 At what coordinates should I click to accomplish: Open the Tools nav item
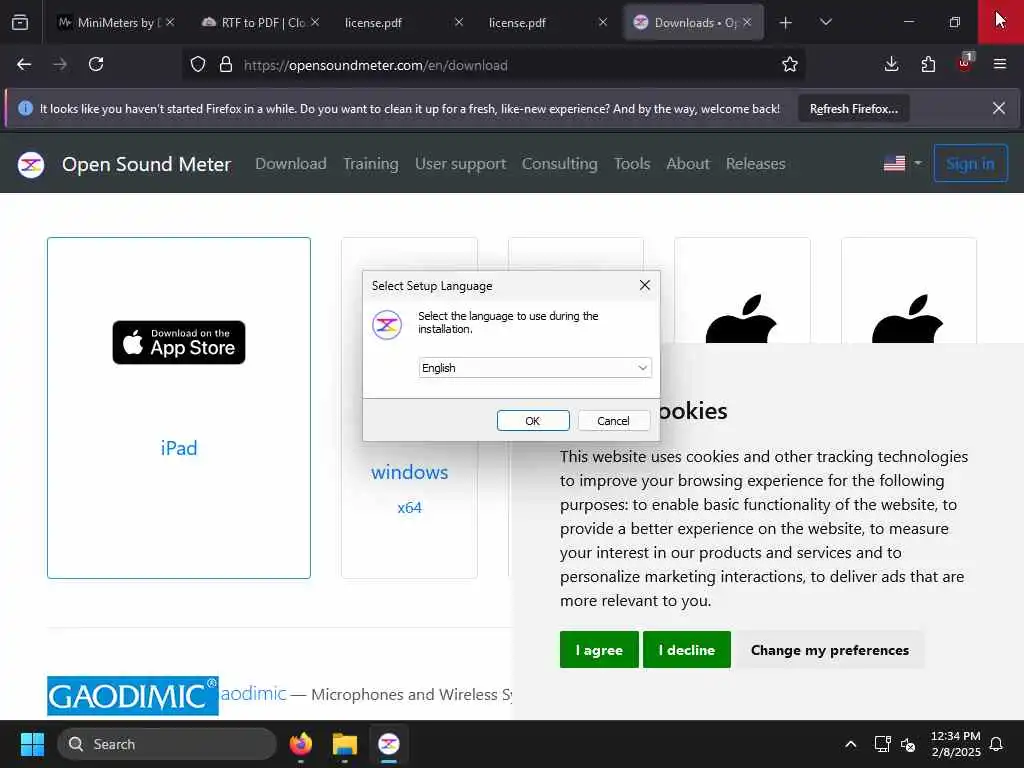632,163
